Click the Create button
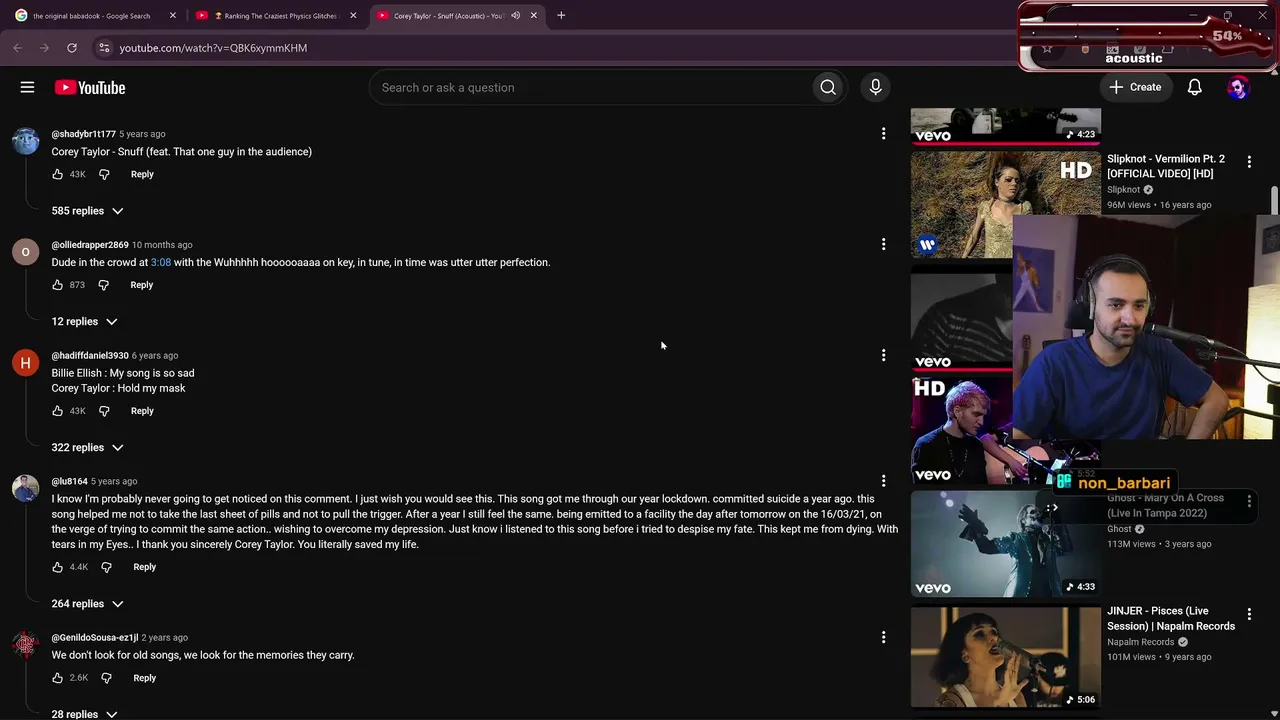 pos(1135,88)
